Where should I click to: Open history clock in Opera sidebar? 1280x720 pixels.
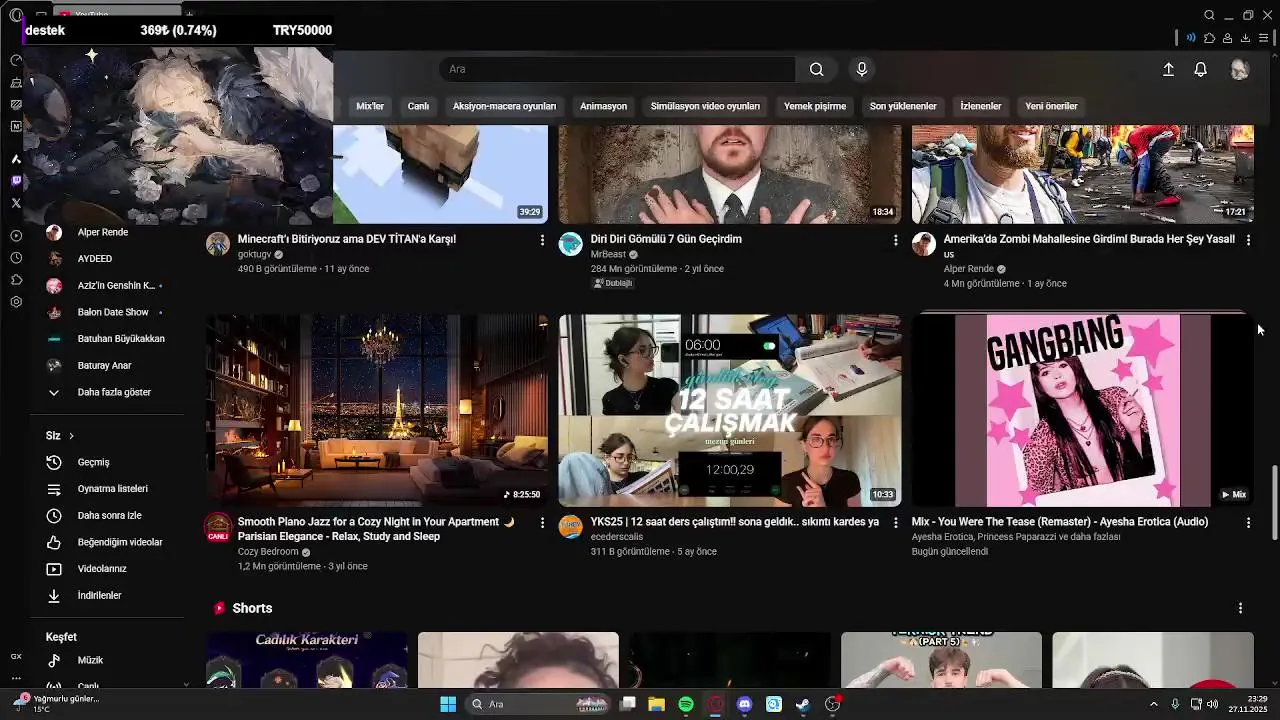tap(16, 258)
